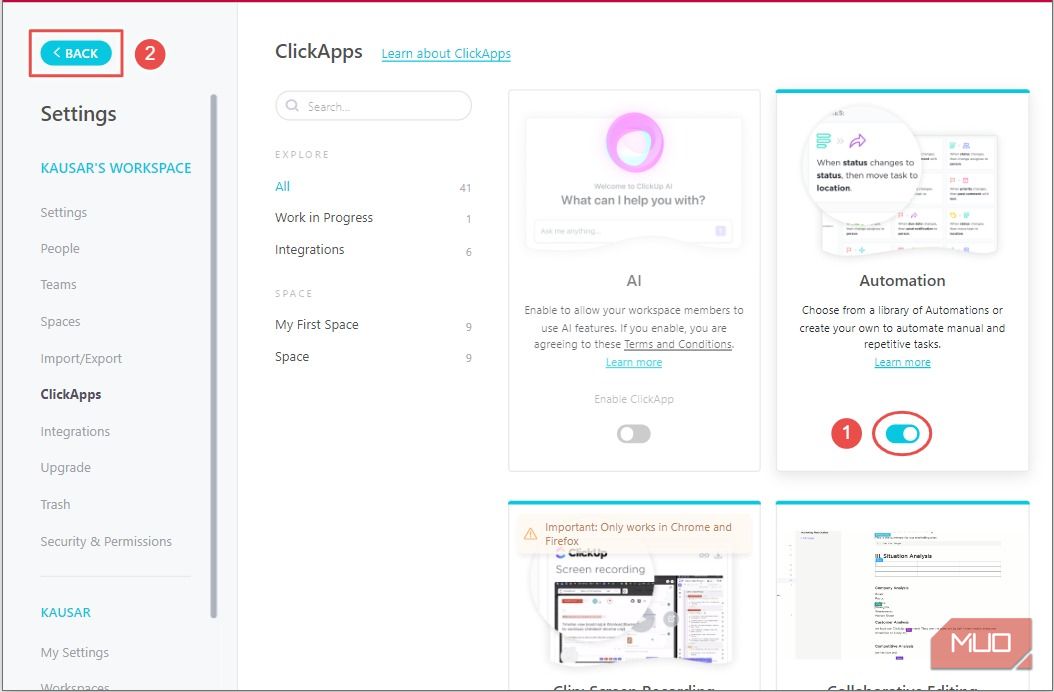The height and width of the screenshot is (692, 1054).
Task: Select People in the workspace sidebar
Action: pyautogui.click(x=60, y=248)
